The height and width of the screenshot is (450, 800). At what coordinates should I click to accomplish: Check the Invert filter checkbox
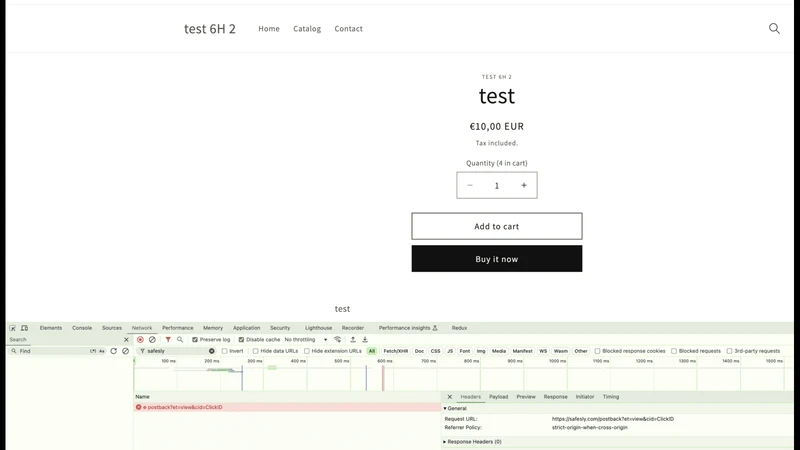click(x=224, y=351)
